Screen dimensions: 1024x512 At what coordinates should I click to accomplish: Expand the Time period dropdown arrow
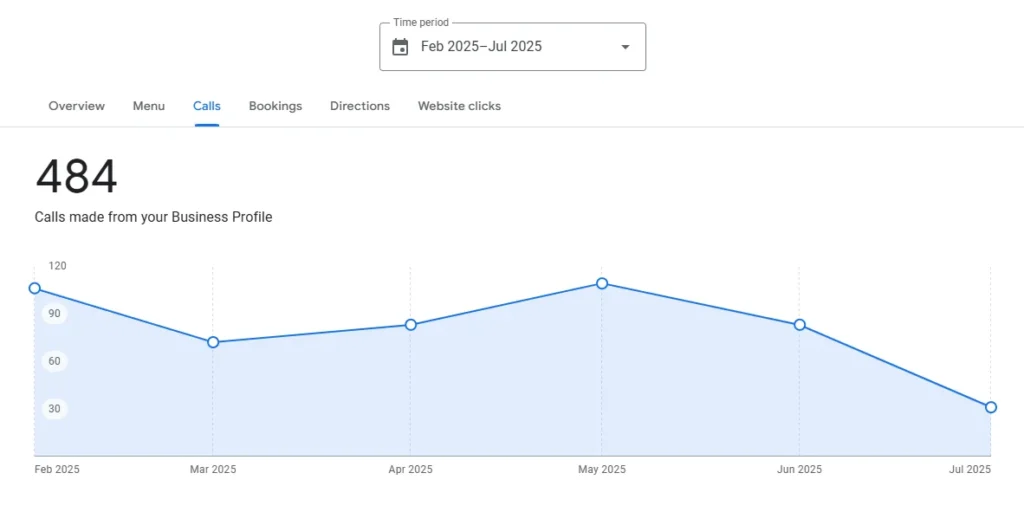[625, 47]
